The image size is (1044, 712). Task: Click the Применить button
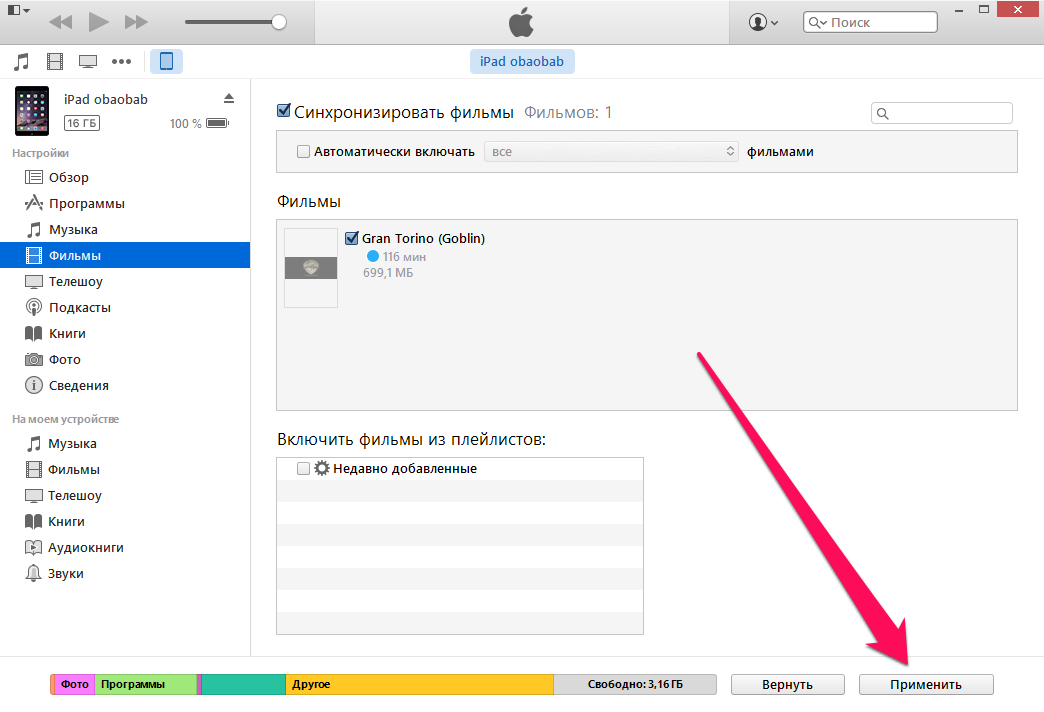pos(926,685)
